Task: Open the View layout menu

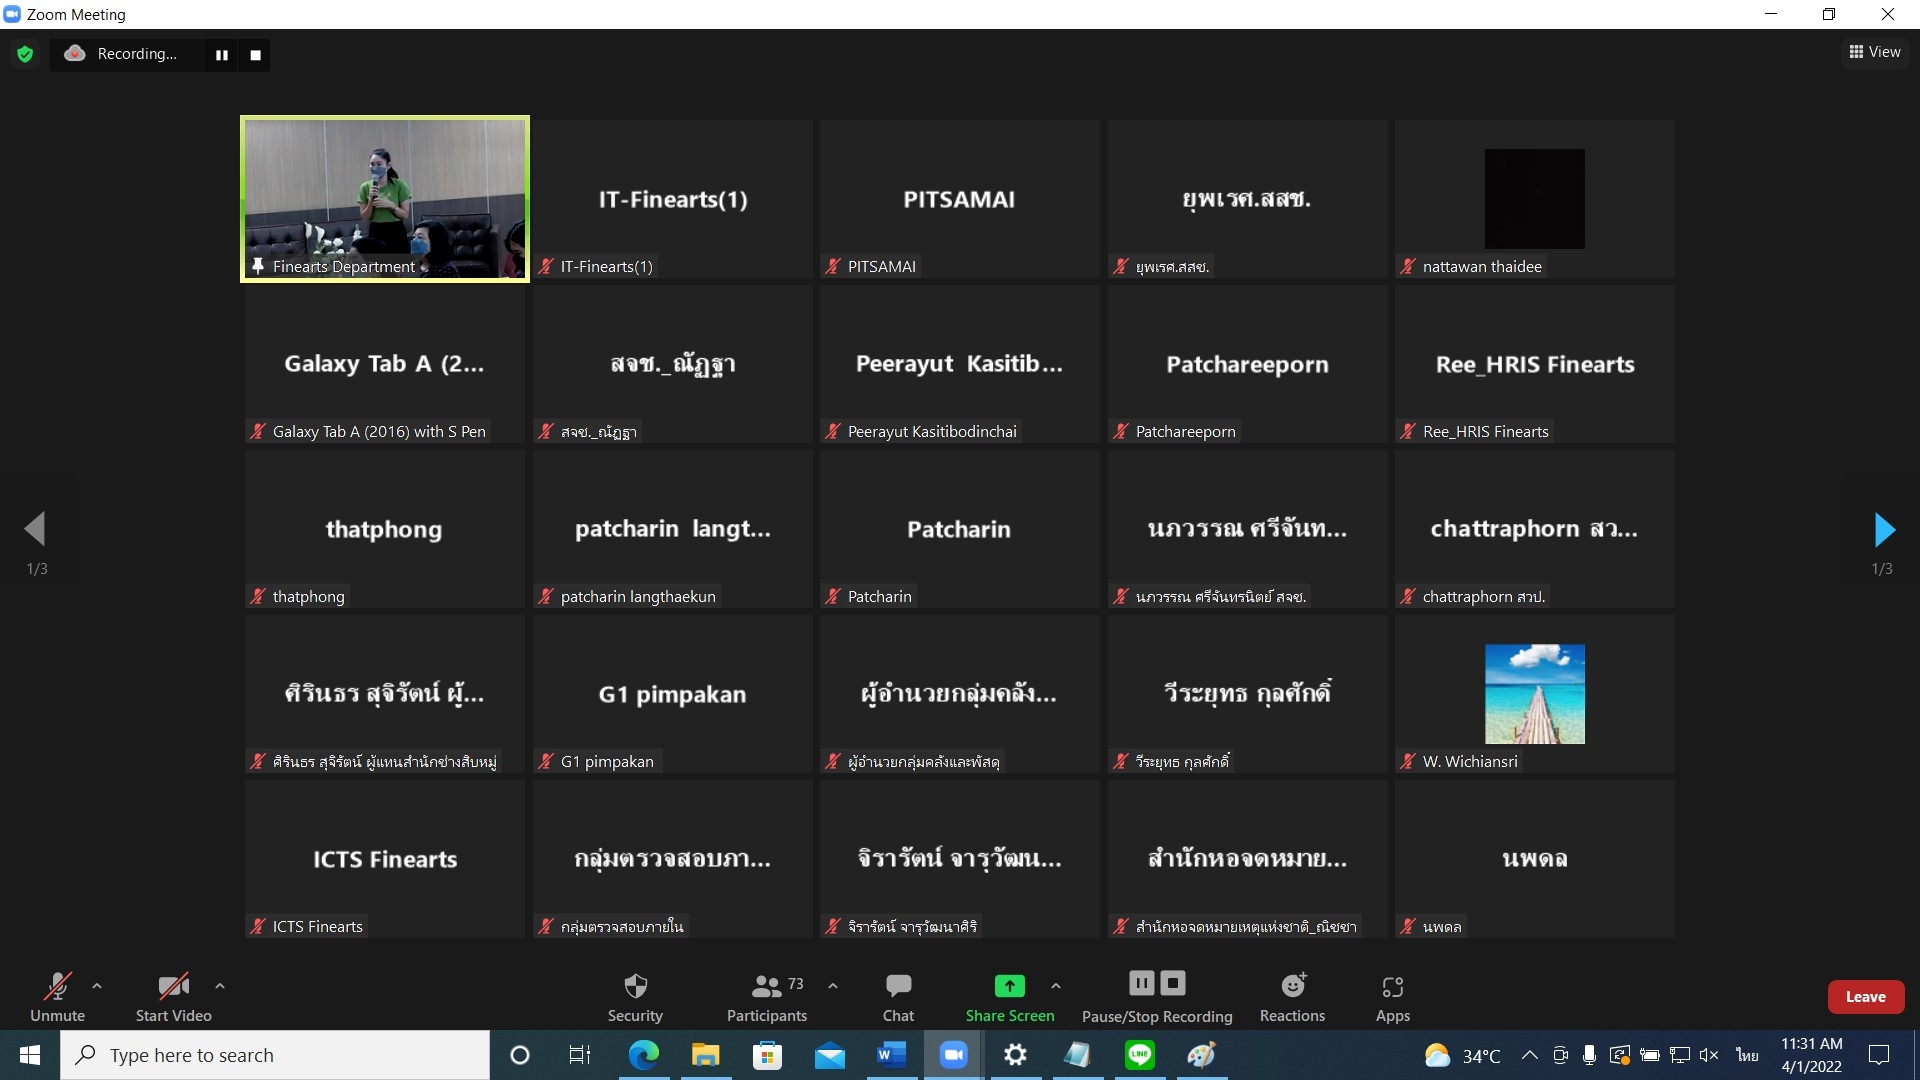Action: pyautogui.click(x=1875, y=52)
